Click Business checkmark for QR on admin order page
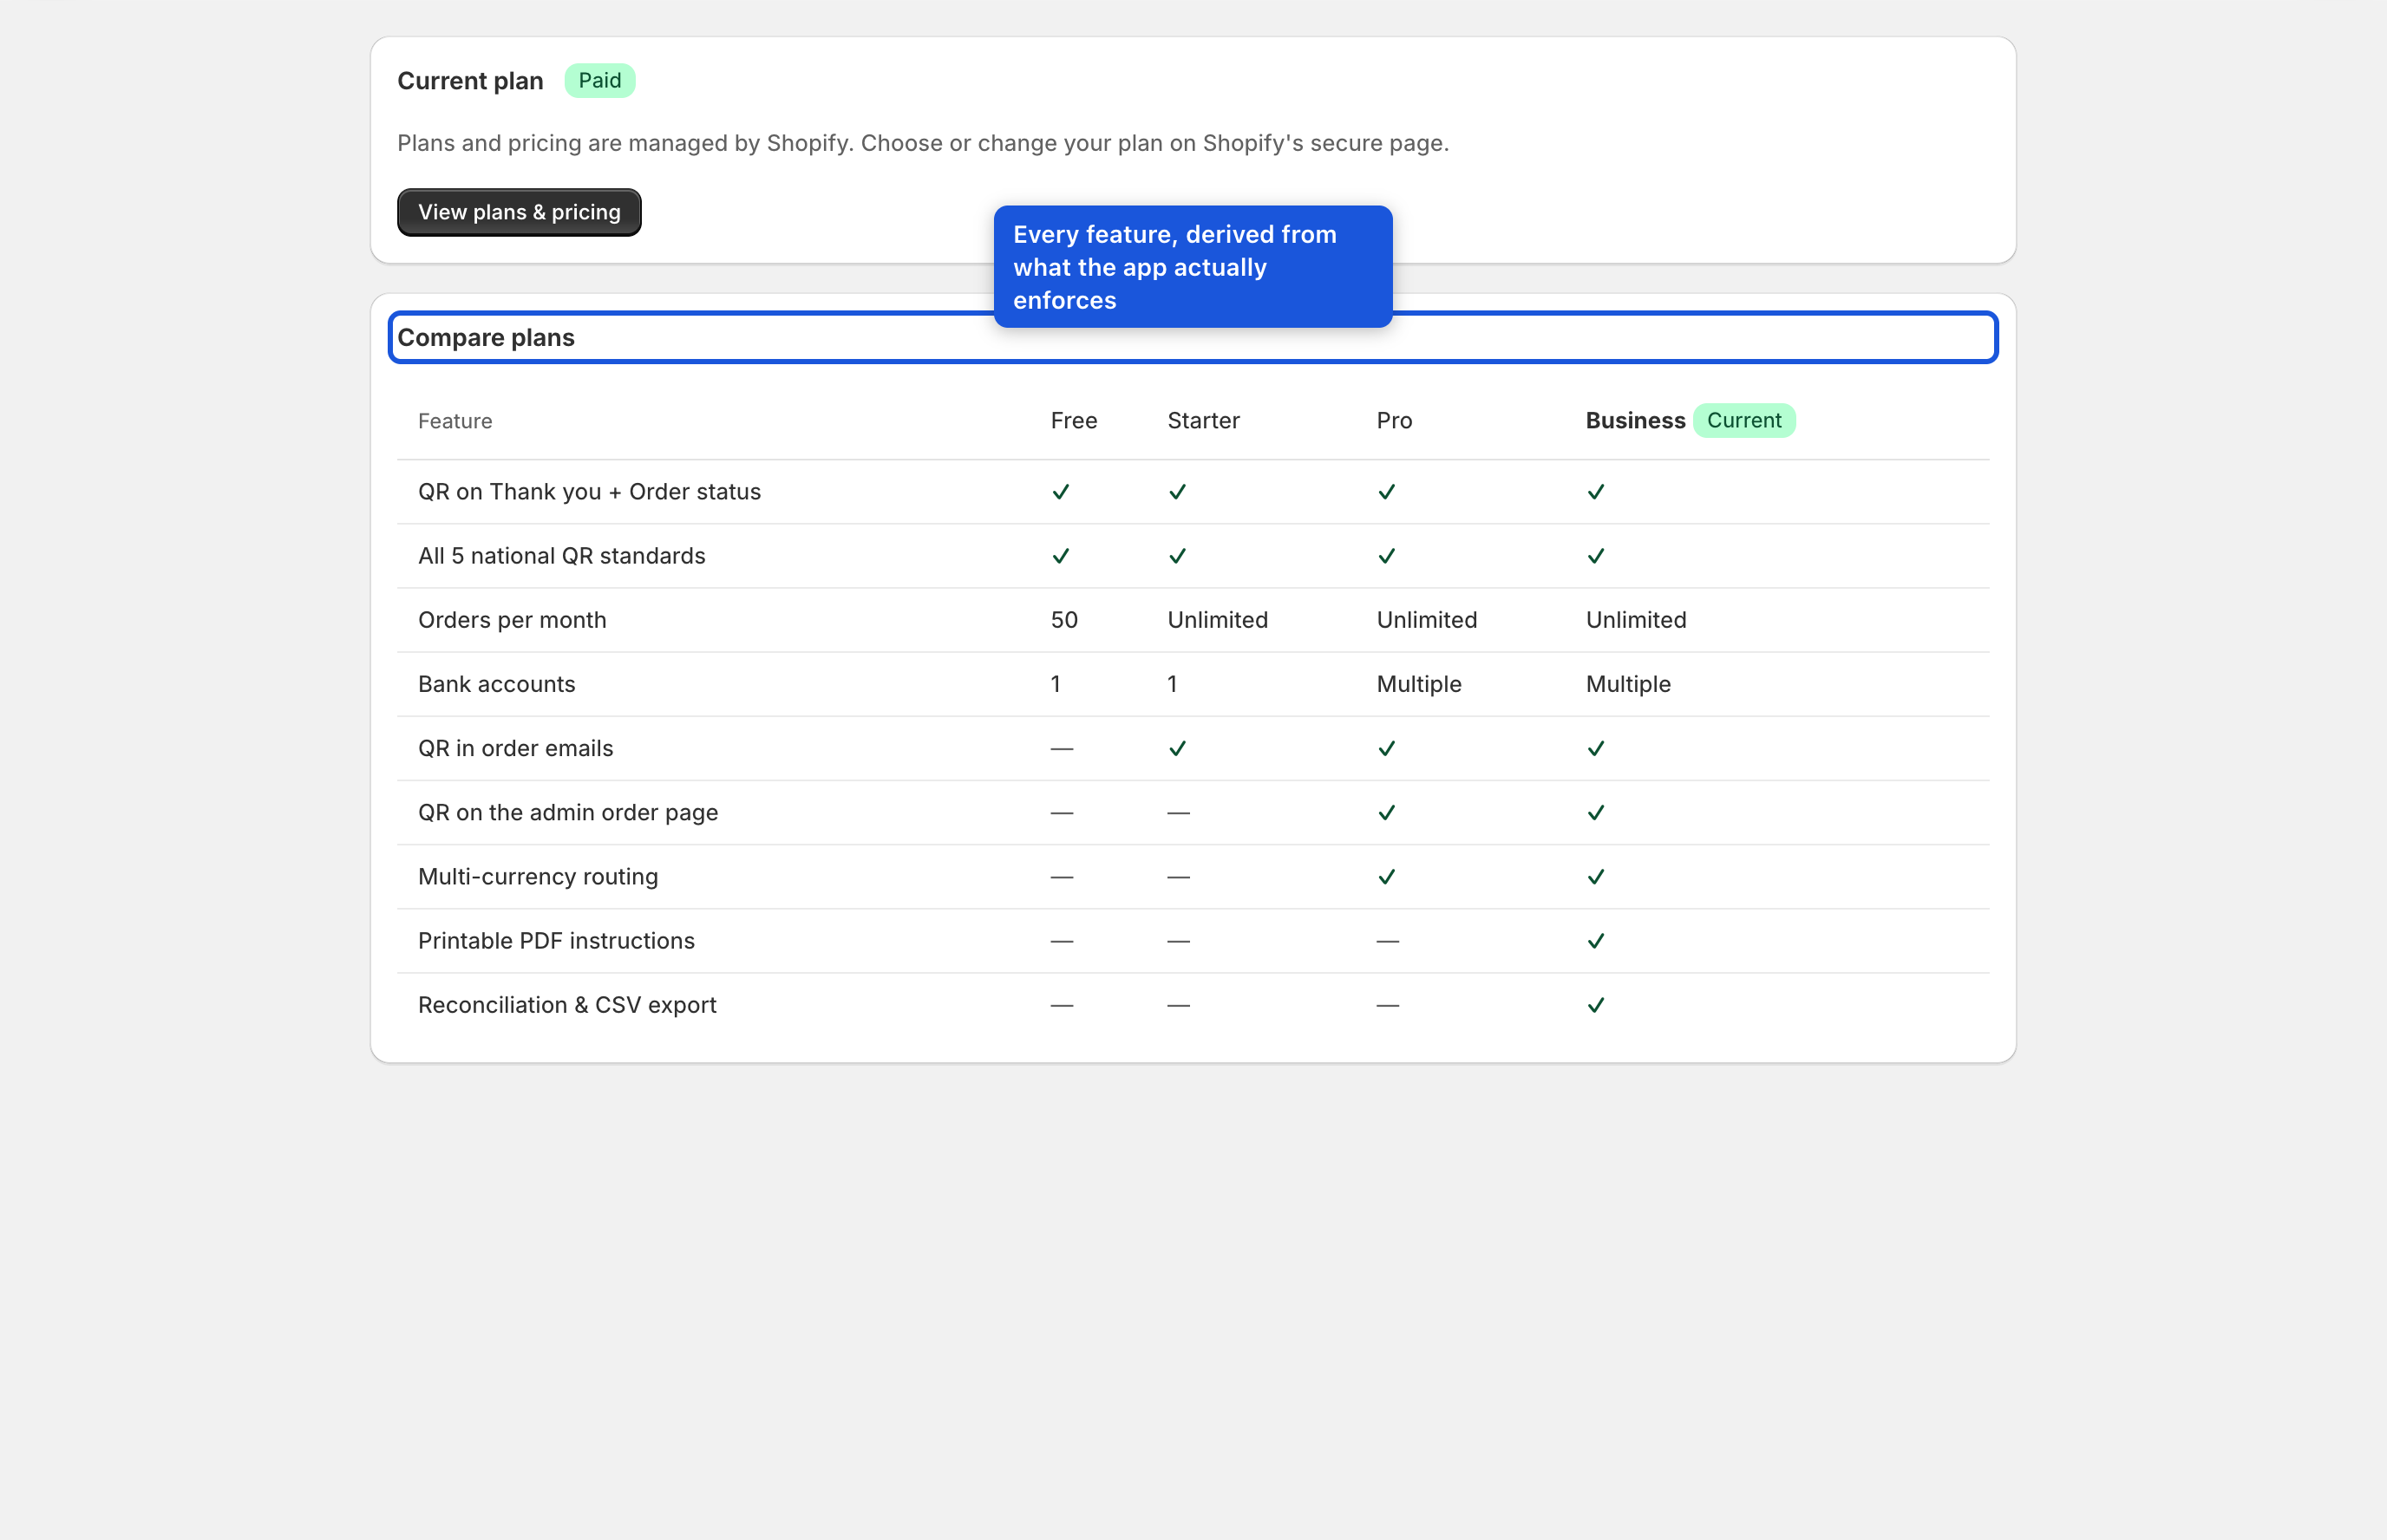Image resolution: width=2387 pixels, height=1540 pixels. click(x=1596, y=812)
